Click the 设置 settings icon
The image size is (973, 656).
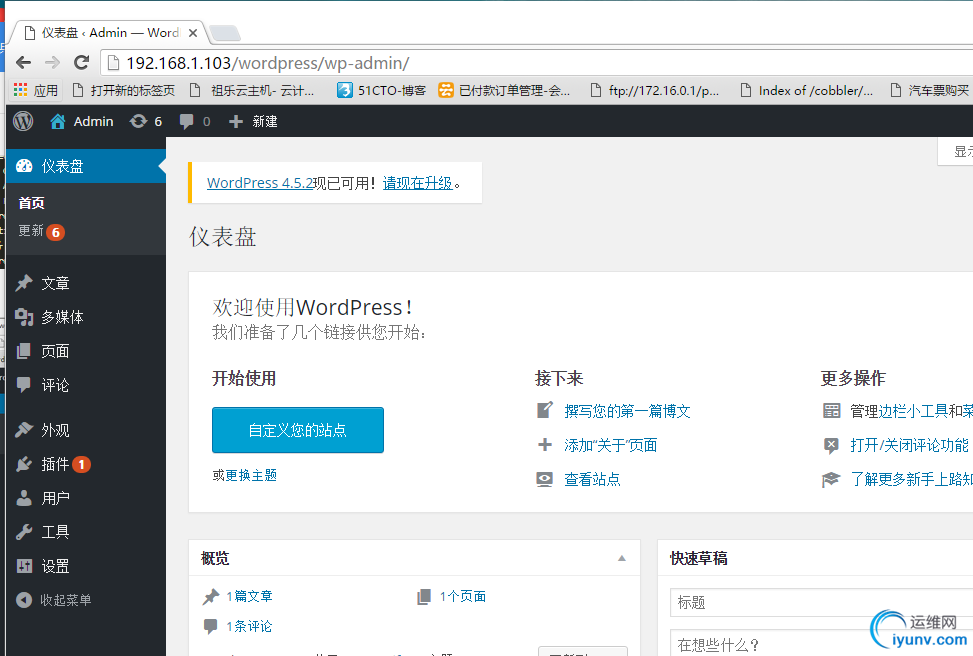click(x=24, y=566)
